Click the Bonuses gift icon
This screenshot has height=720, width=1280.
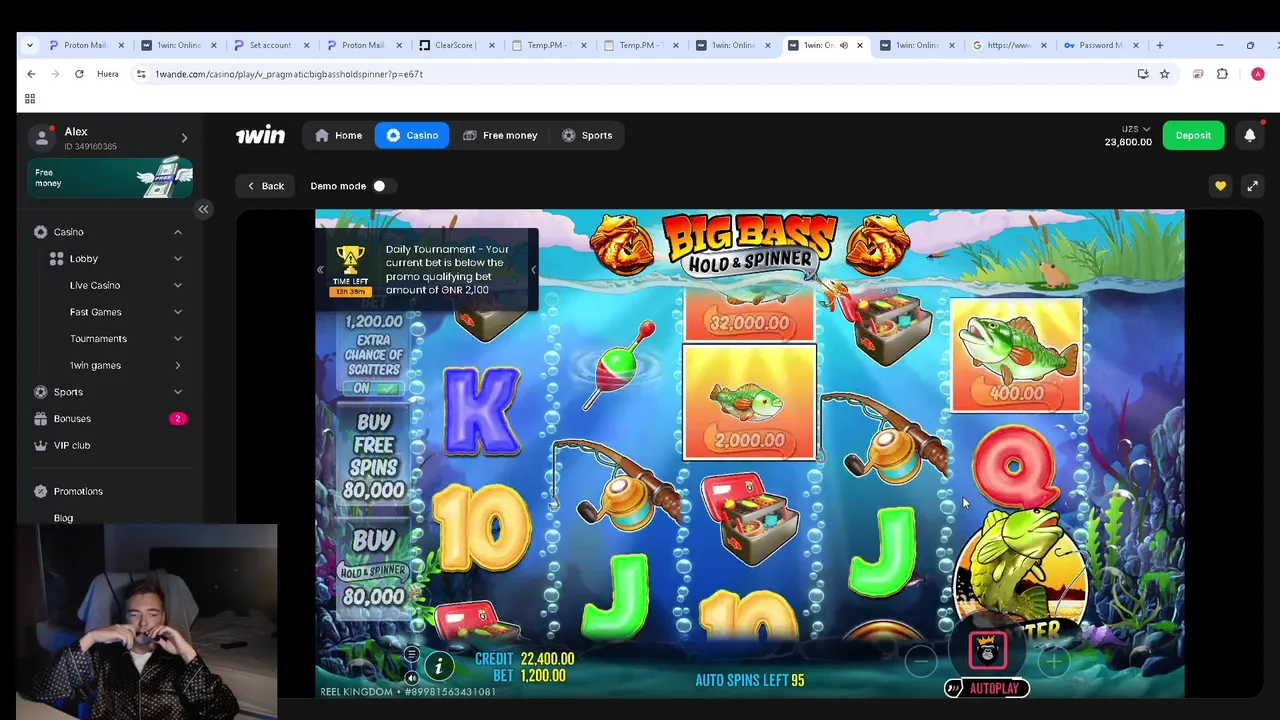coord(40,418)
